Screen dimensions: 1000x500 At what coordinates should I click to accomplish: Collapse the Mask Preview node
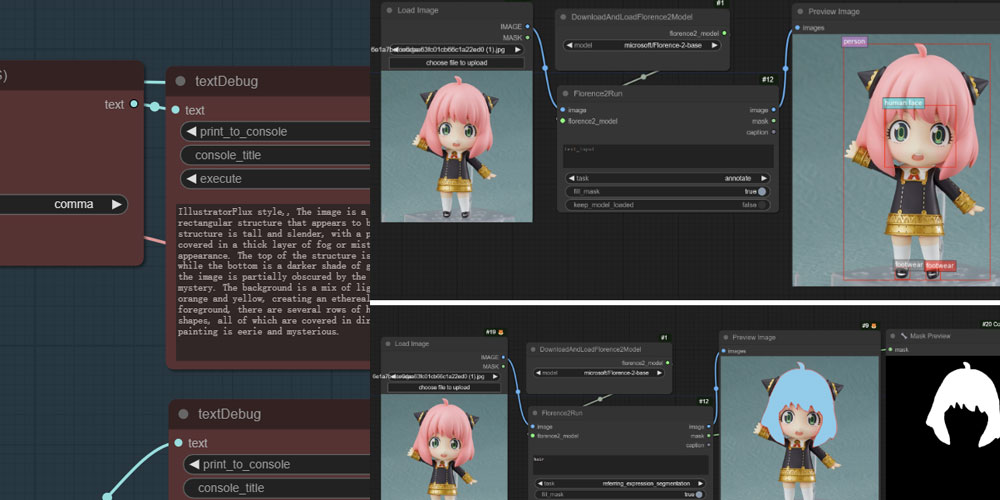point(892,335)
